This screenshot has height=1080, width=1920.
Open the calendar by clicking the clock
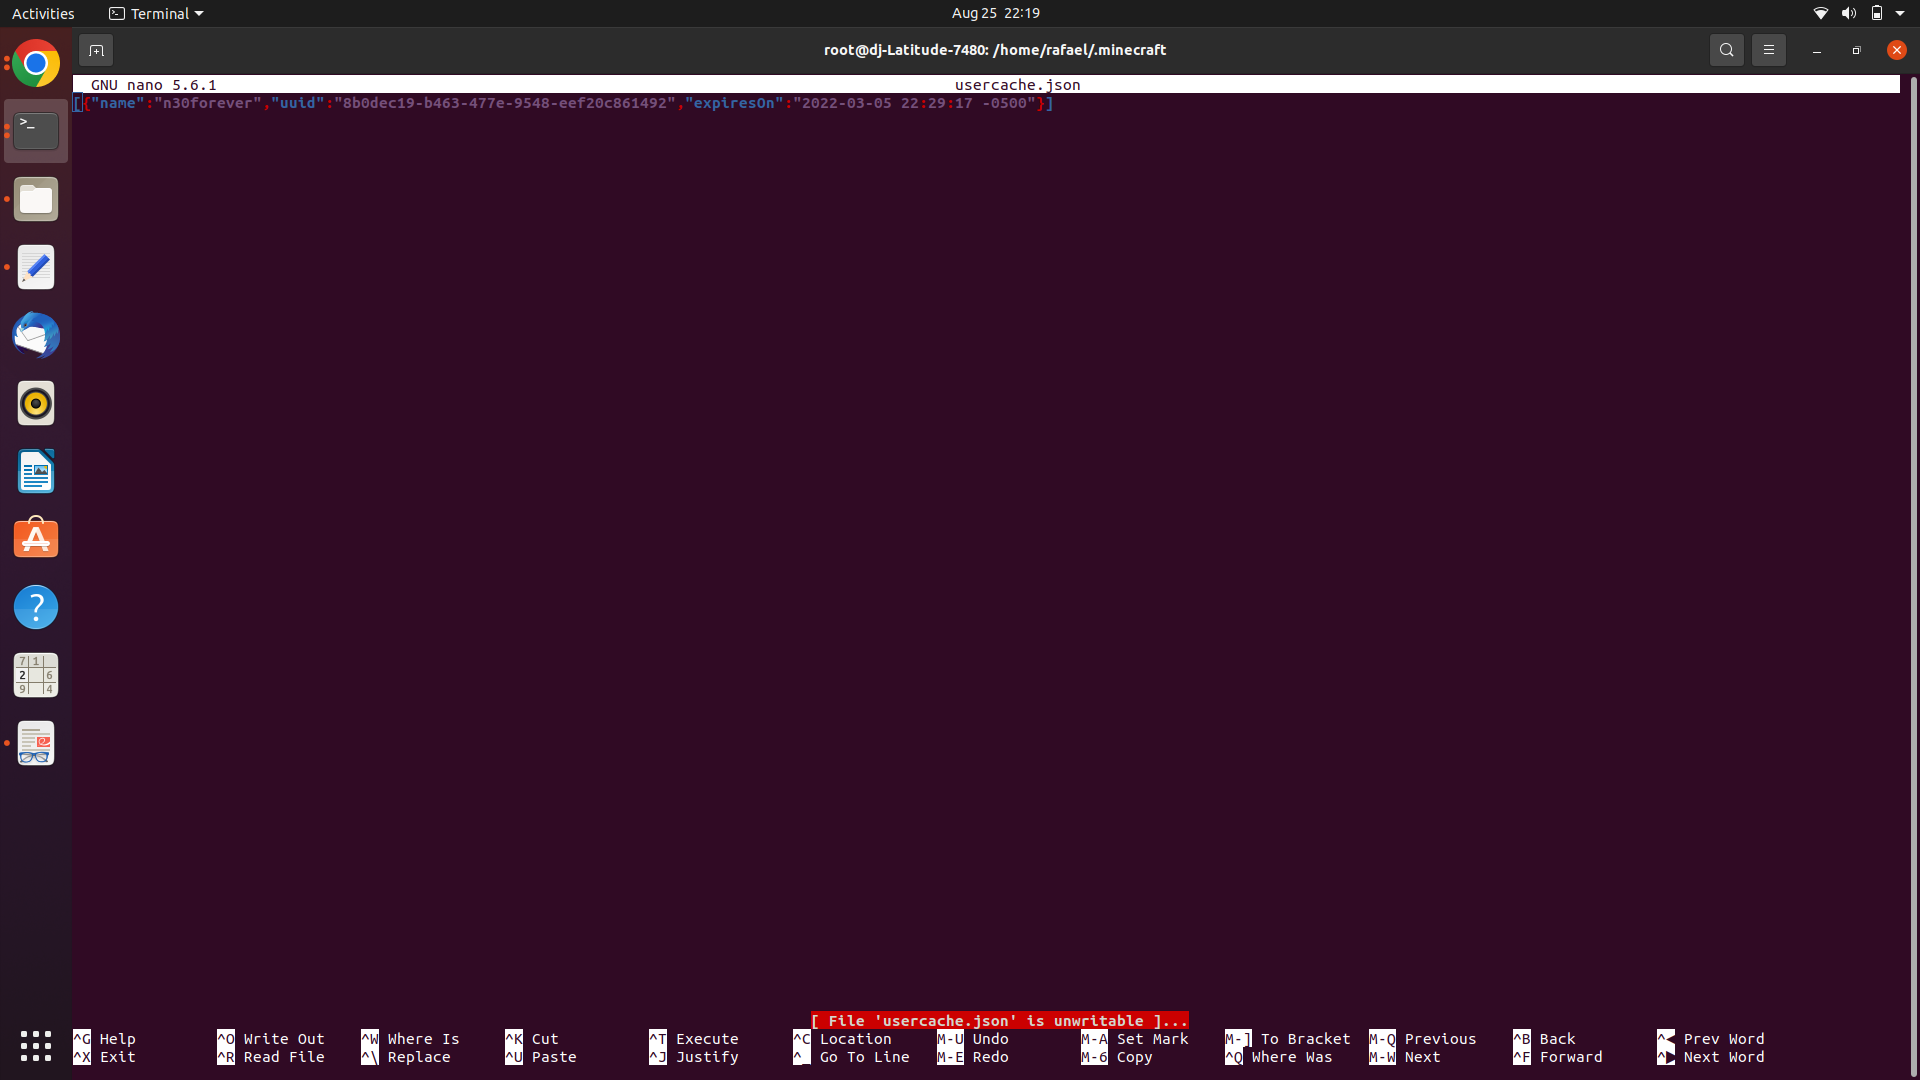[x=995, y=13]
